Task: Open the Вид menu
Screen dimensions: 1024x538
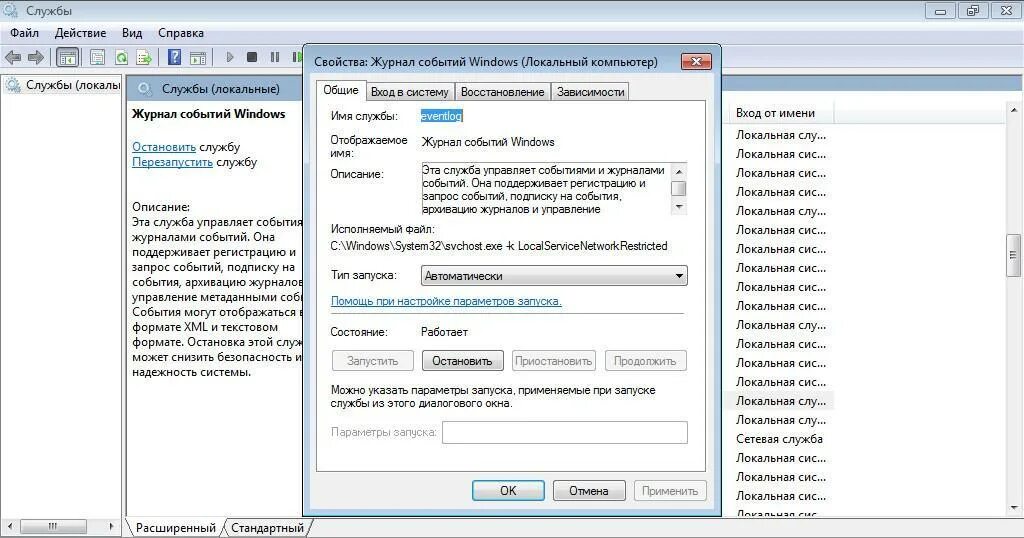Action: click(x=132, y=33)
